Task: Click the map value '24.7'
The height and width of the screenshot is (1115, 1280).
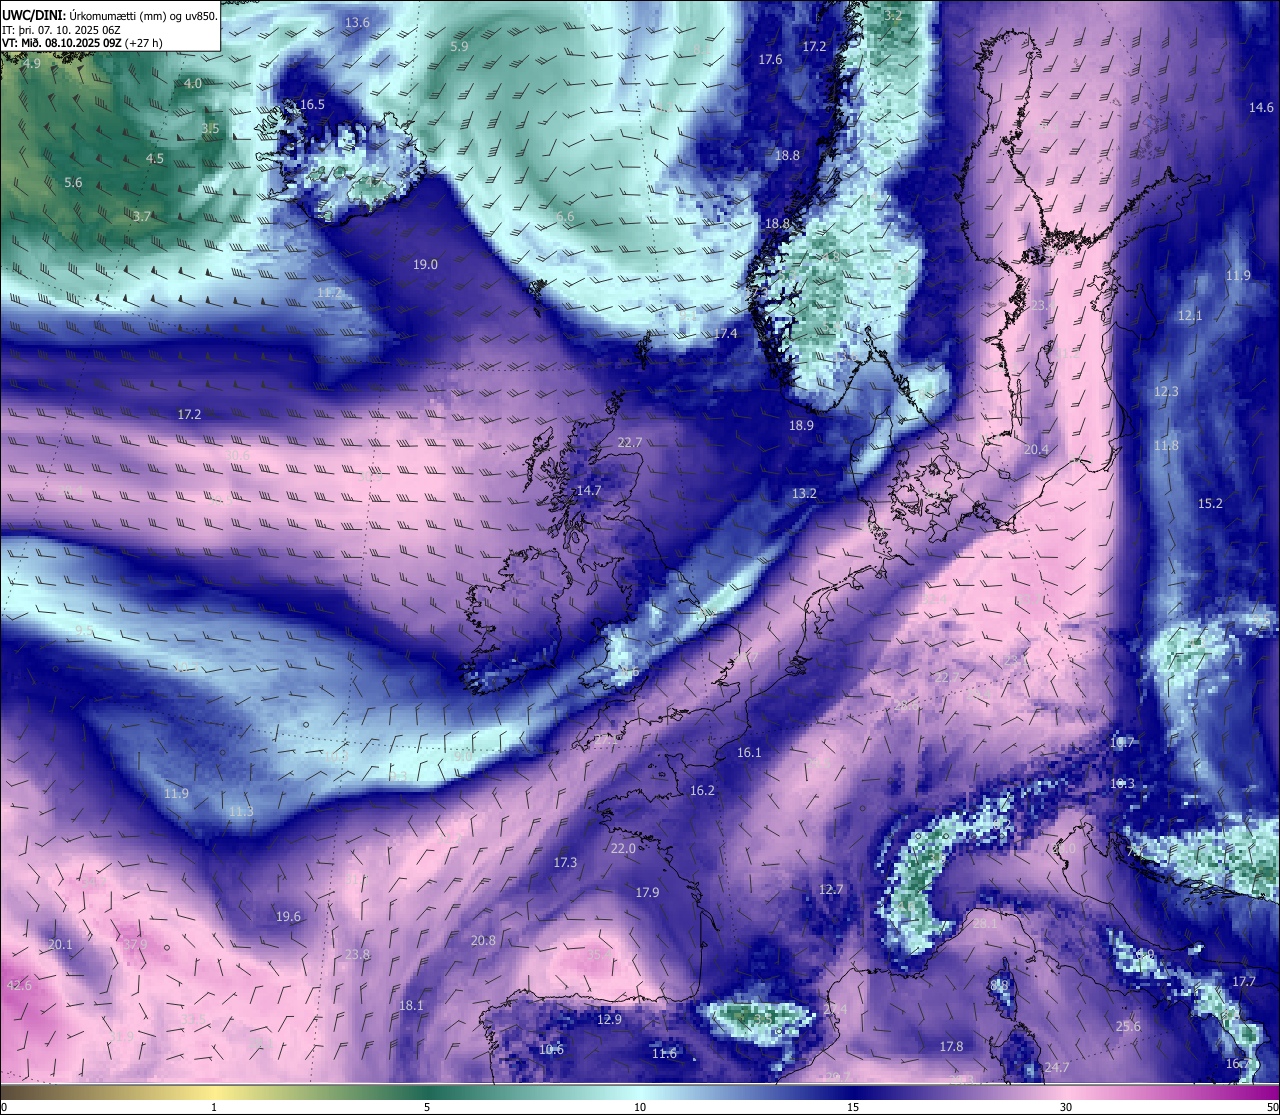Action: click(x=1057, y=1068)
